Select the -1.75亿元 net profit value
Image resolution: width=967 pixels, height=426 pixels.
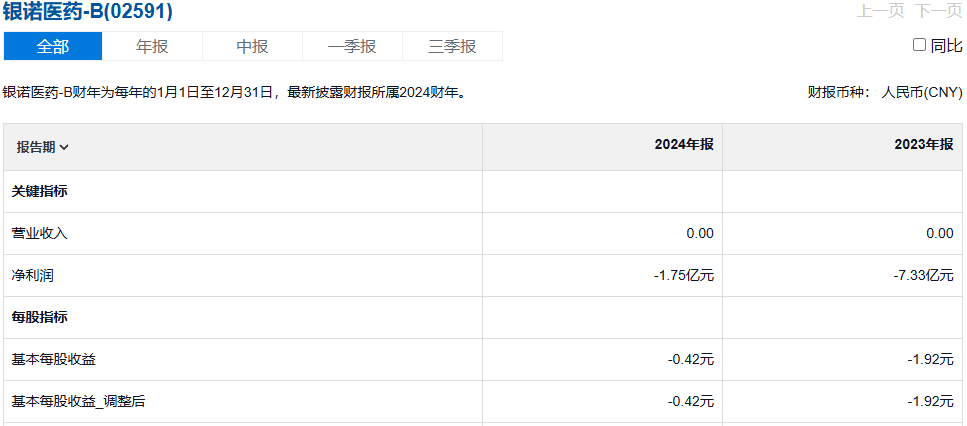[683, 276]
